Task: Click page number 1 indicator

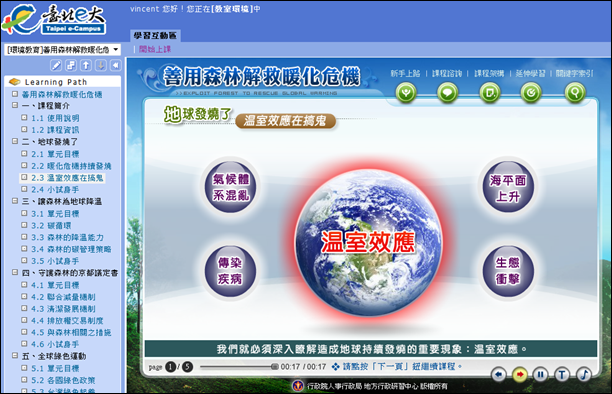Action: tap(171, 367)
